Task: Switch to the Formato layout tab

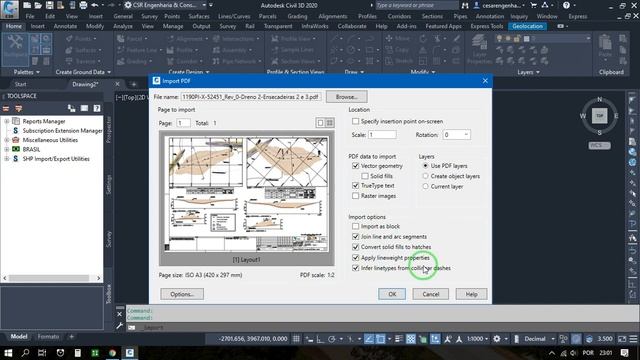Action: tap(48, 337)
